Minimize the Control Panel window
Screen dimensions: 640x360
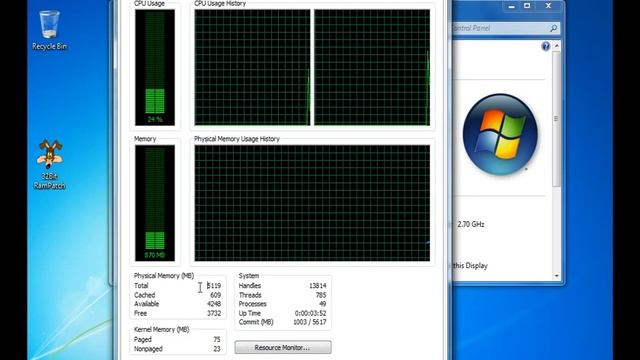tap(511, 6)
